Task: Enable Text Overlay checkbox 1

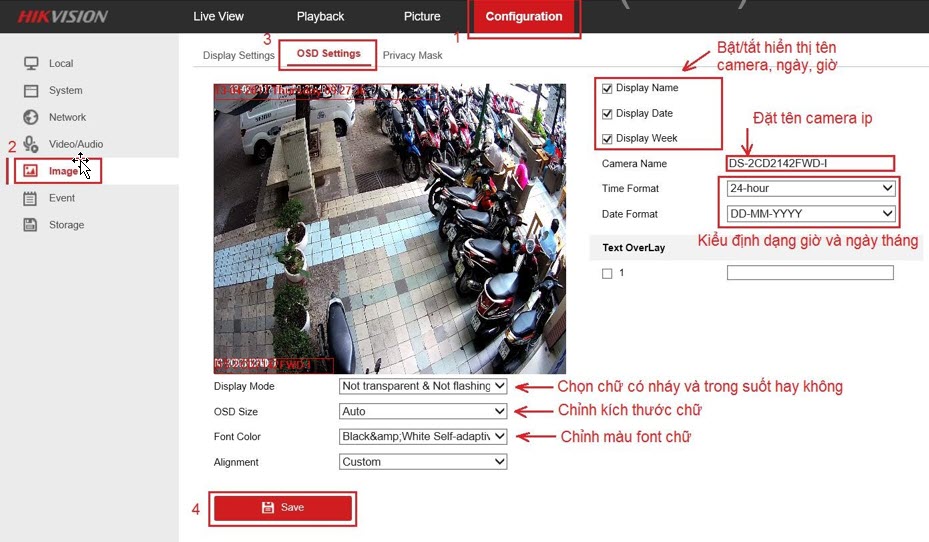Action: pyautogui.click(x=607, y=273)
